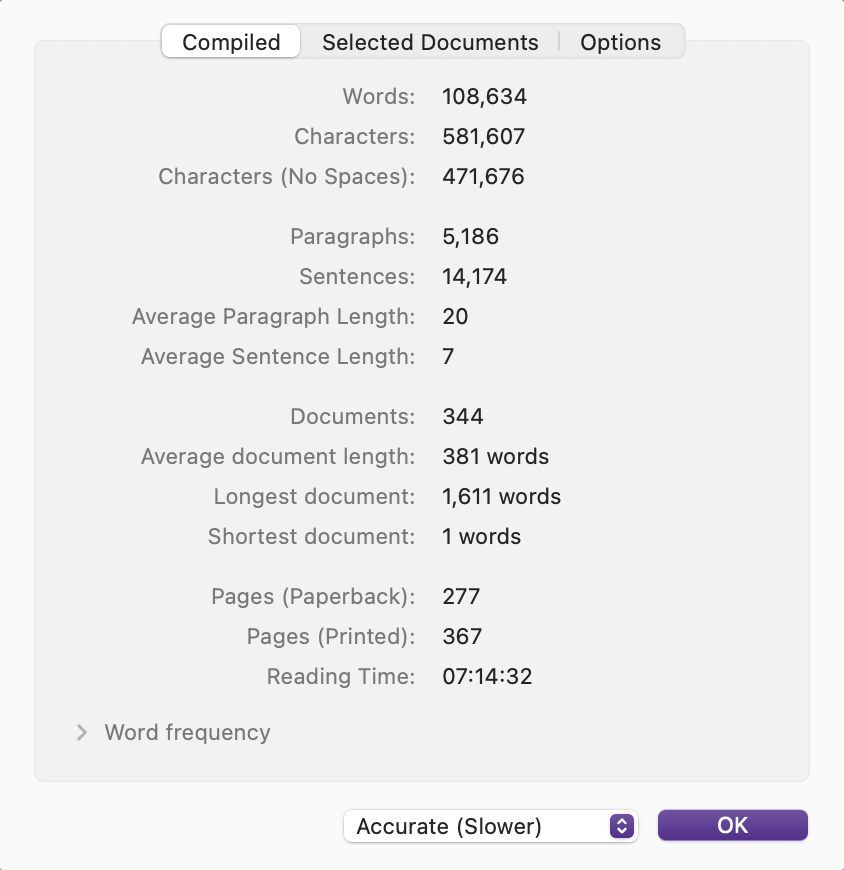The height and width of the screenshot is (870, 844).
Task: Click the Longest document value 1,611 words
Action: point(502,496)
